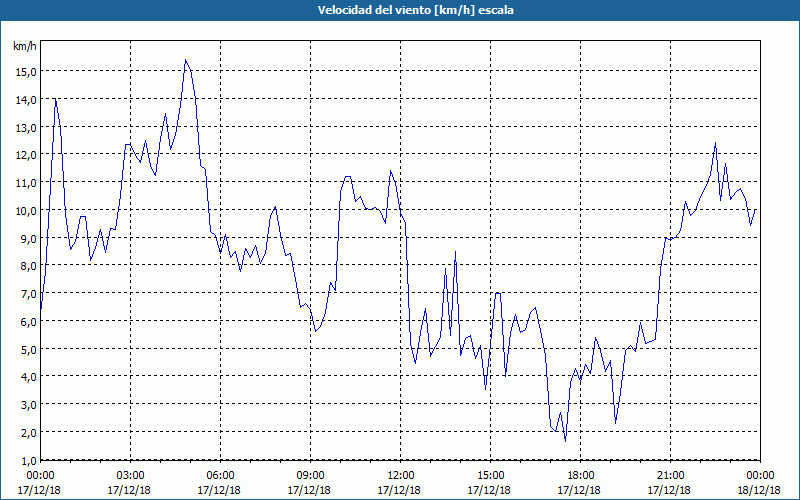Select the '17/12/18' date beneath 12:00
This screenshot has width=800, height=500.
tap(399, 490)
